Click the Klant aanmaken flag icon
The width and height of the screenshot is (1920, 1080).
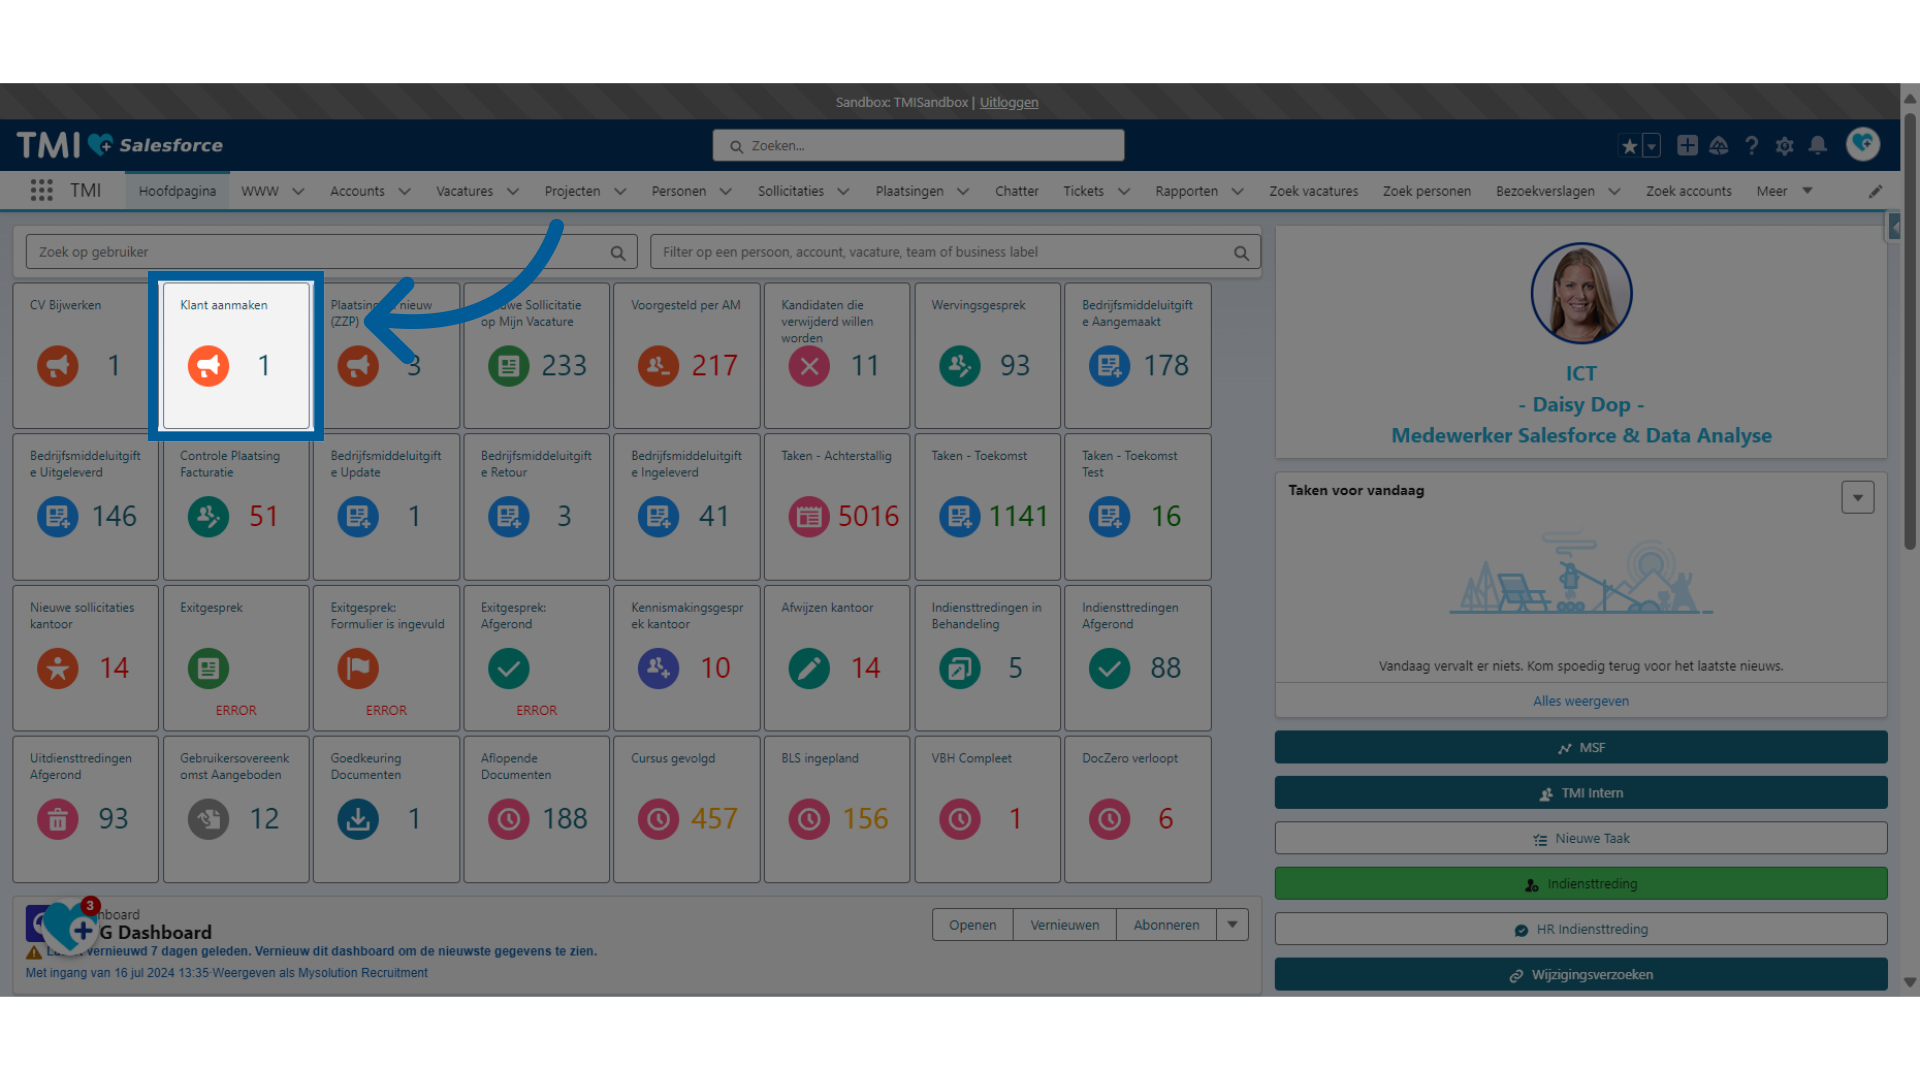tap(207, 365)
